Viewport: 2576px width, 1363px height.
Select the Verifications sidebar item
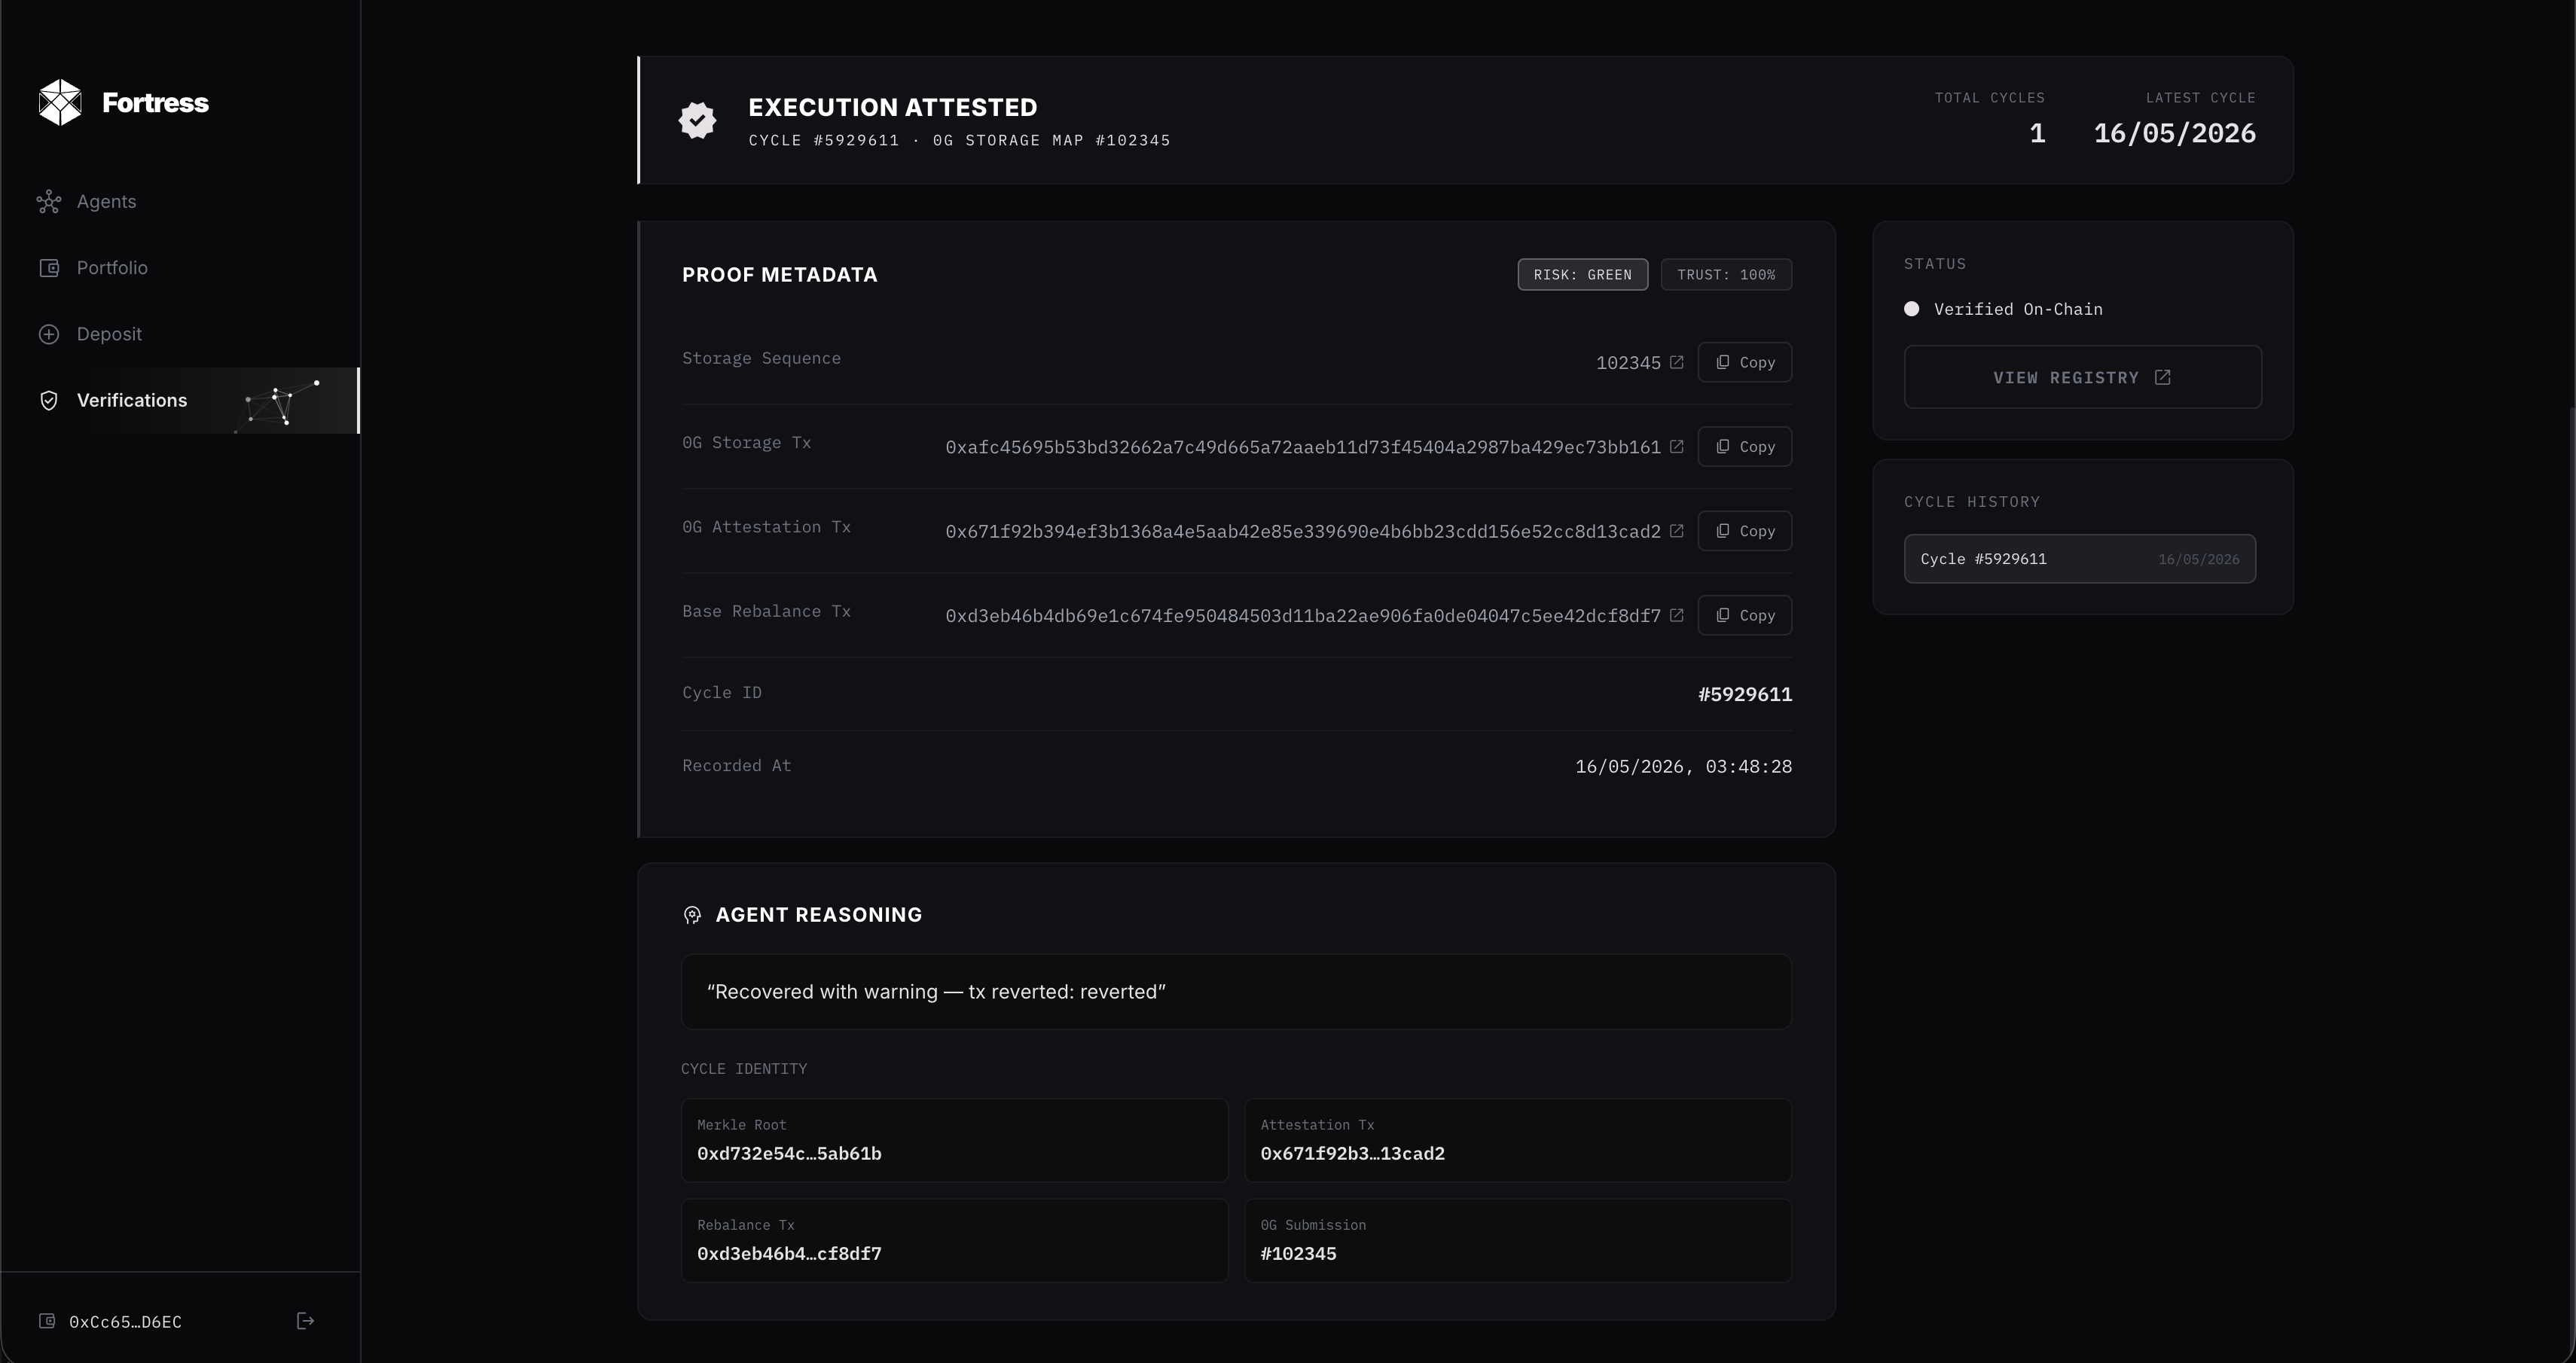pos(180,400)
